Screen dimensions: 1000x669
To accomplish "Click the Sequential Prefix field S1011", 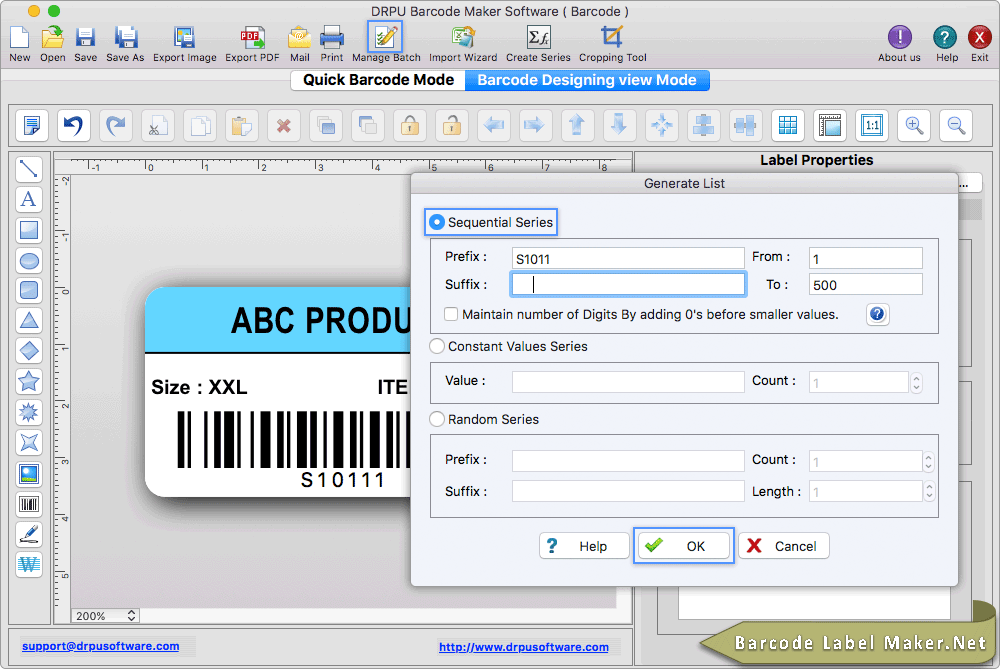I will pos(628,258).
